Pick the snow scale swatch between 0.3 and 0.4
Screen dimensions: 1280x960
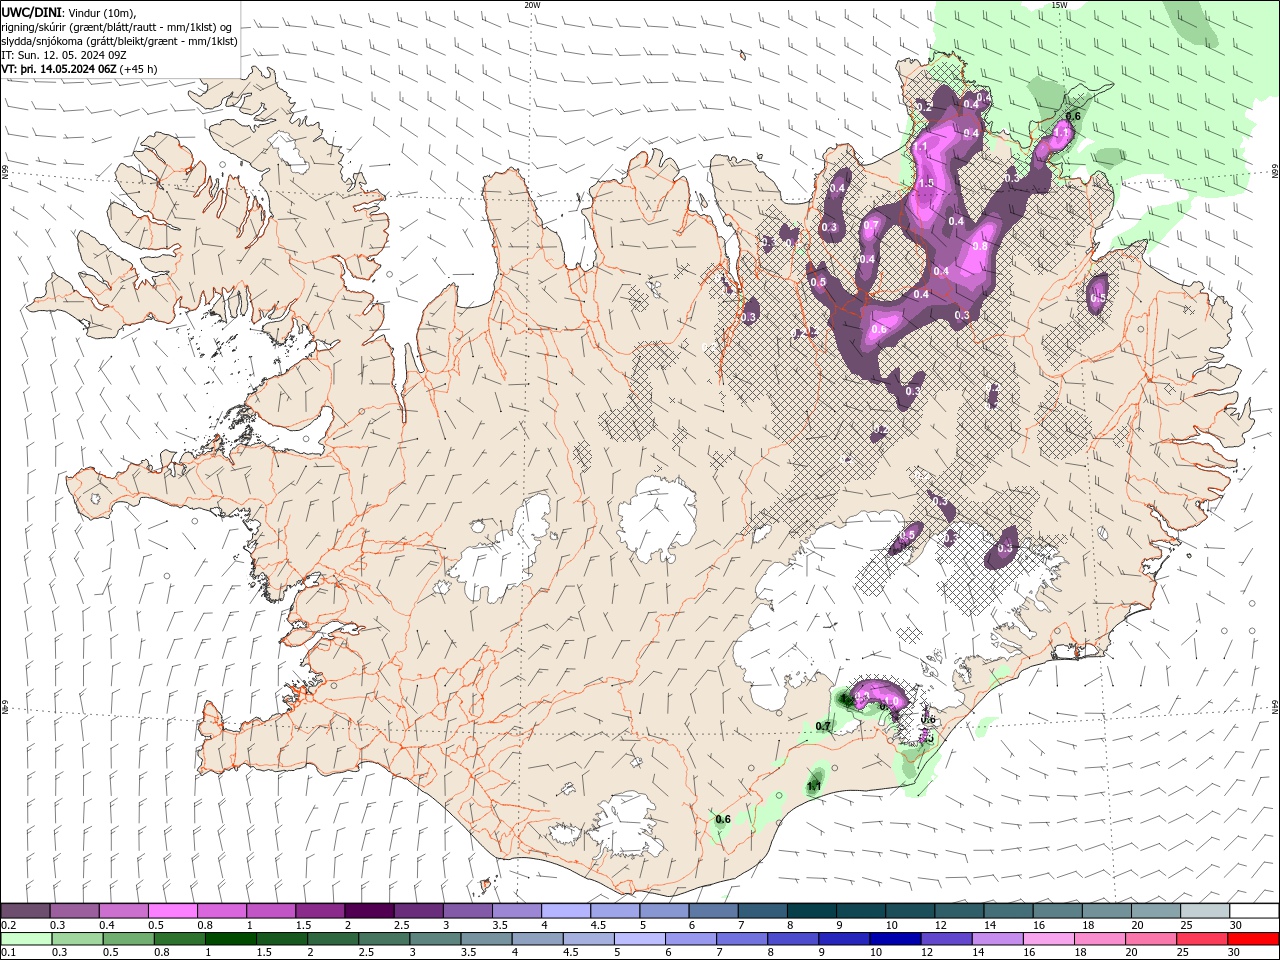[74, 910]
